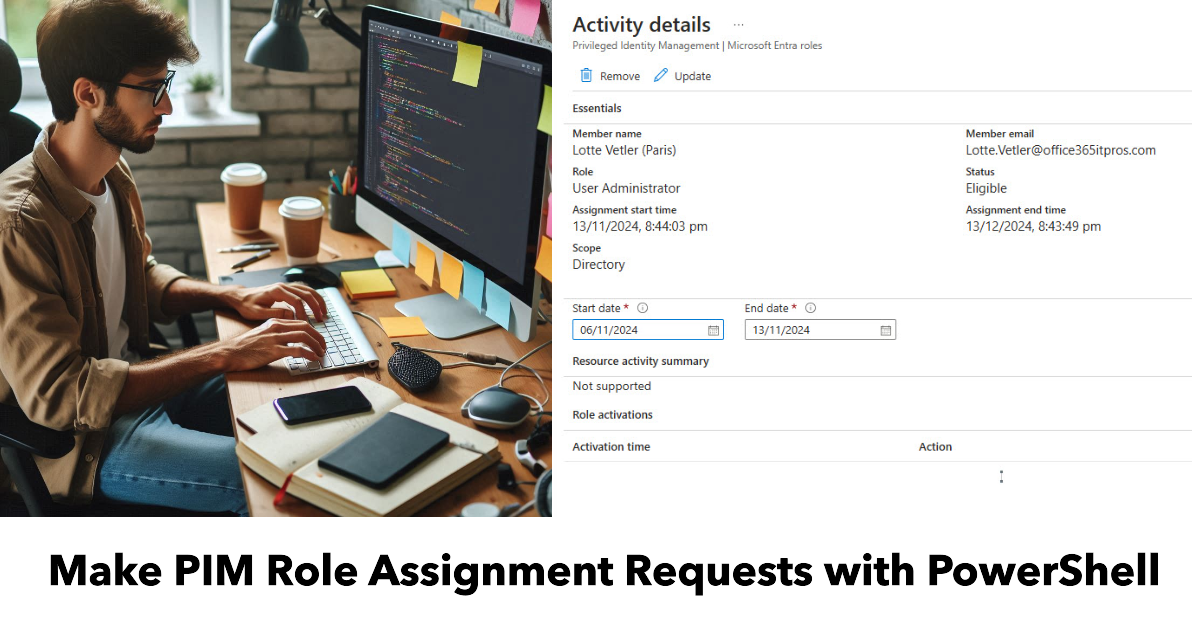Open the Start date calendar picker icon
Screen dimensions: 1200x628
tap(713, 330)
